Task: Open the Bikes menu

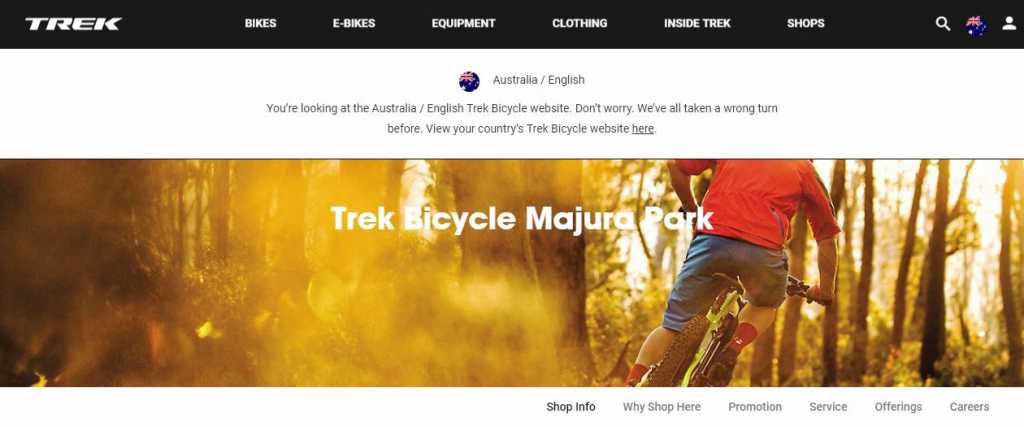Action: [261, 24]
